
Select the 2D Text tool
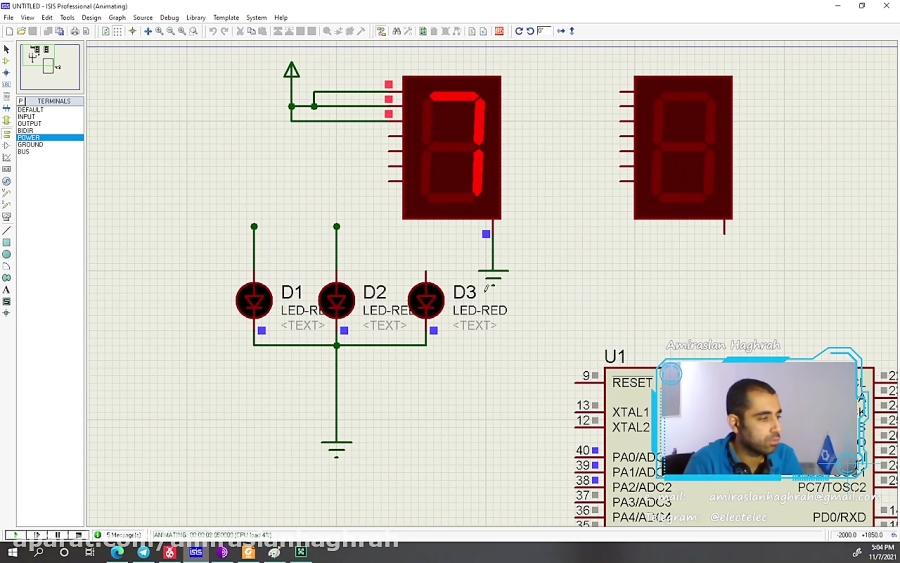pos(6,290)
